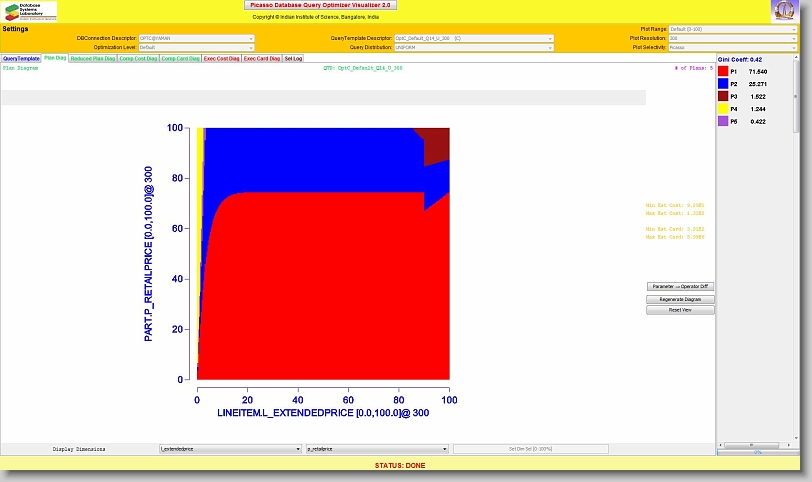Switch to the Exec Cost Diag tab

click(221, 59)
